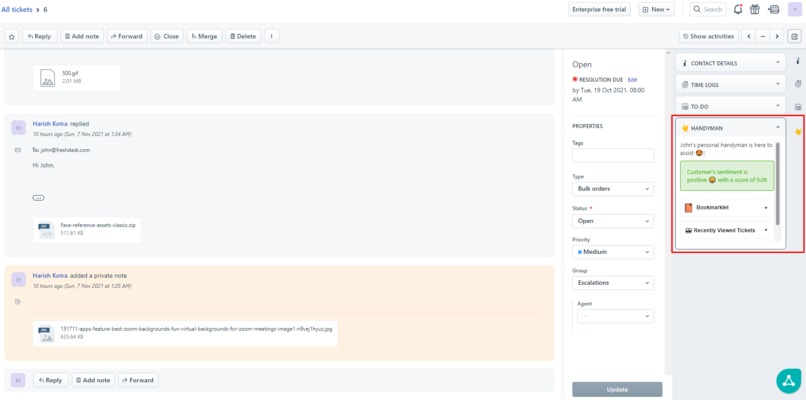Star this ticket with the star icon
Viewport: 806px width, 400px height.
12,37
